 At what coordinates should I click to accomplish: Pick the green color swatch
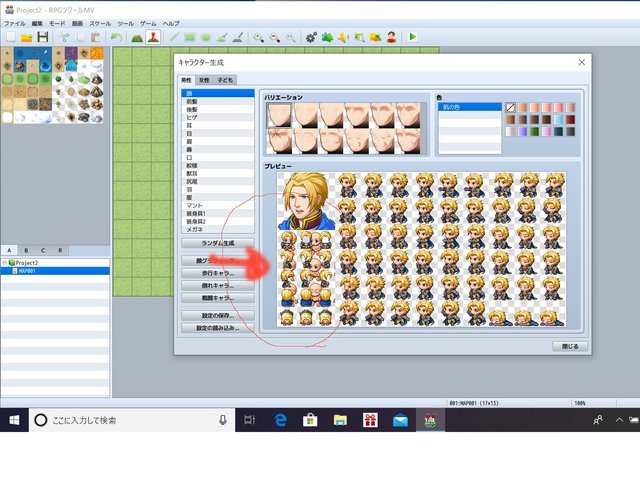coord(534,131)
